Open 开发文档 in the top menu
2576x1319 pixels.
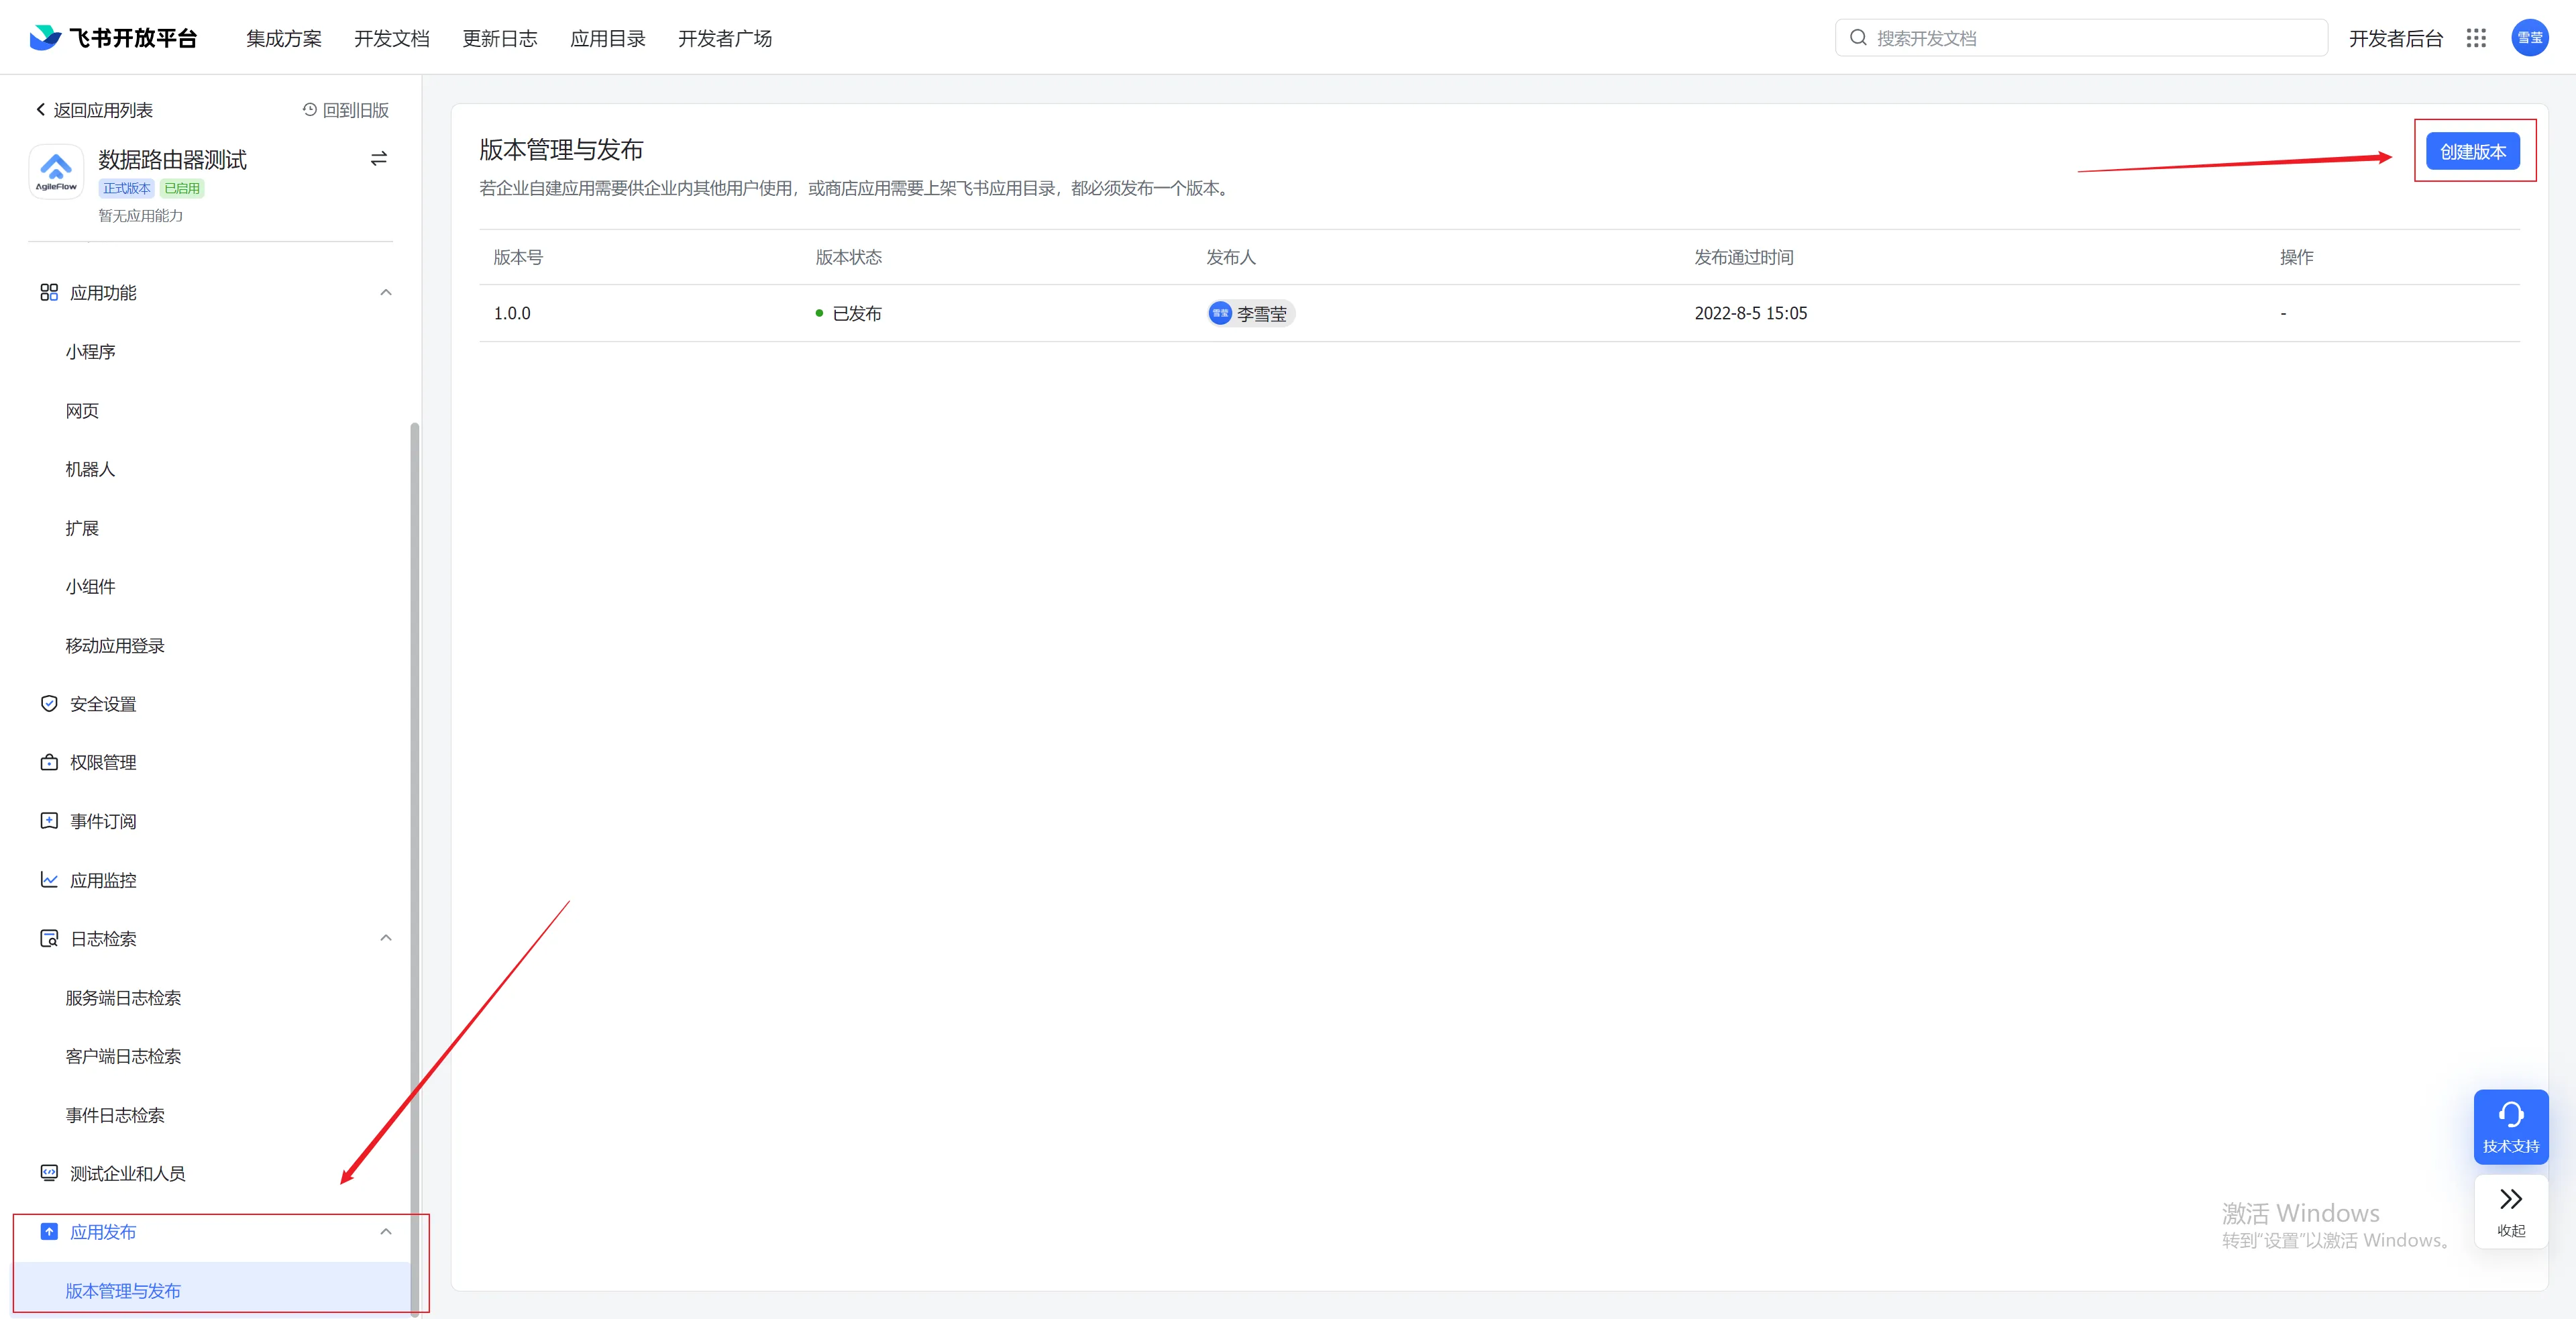(x=391, y=38)
